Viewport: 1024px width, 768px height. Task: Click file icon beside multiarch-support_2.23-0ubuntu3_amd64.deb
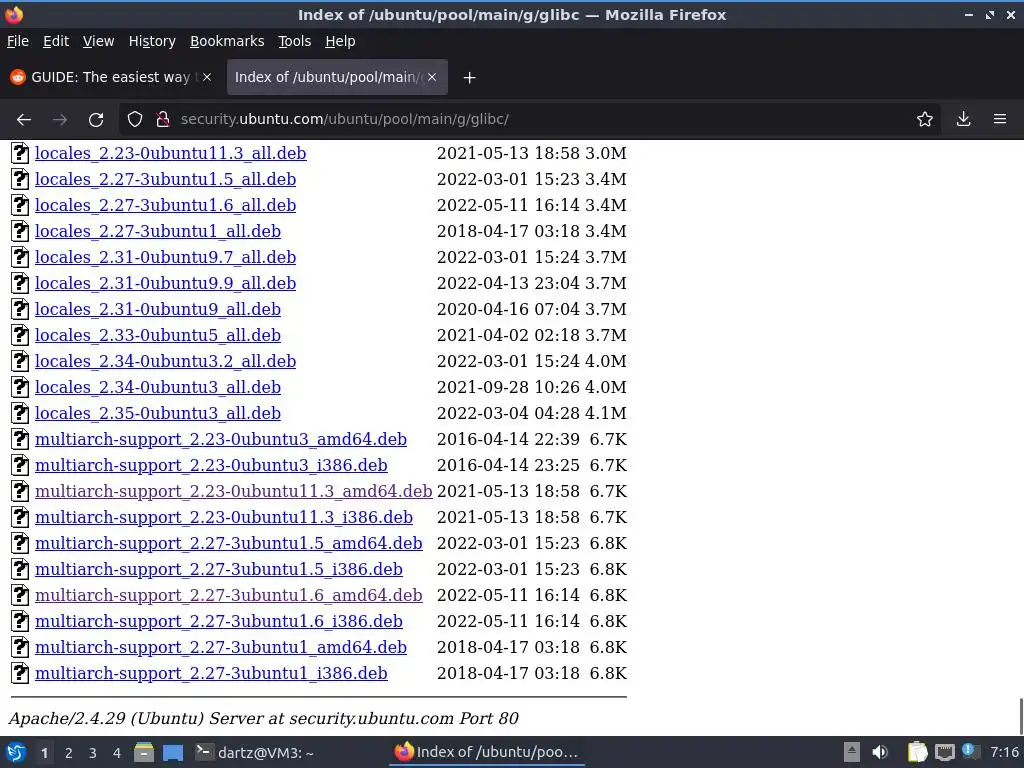(x=20, y=439)
